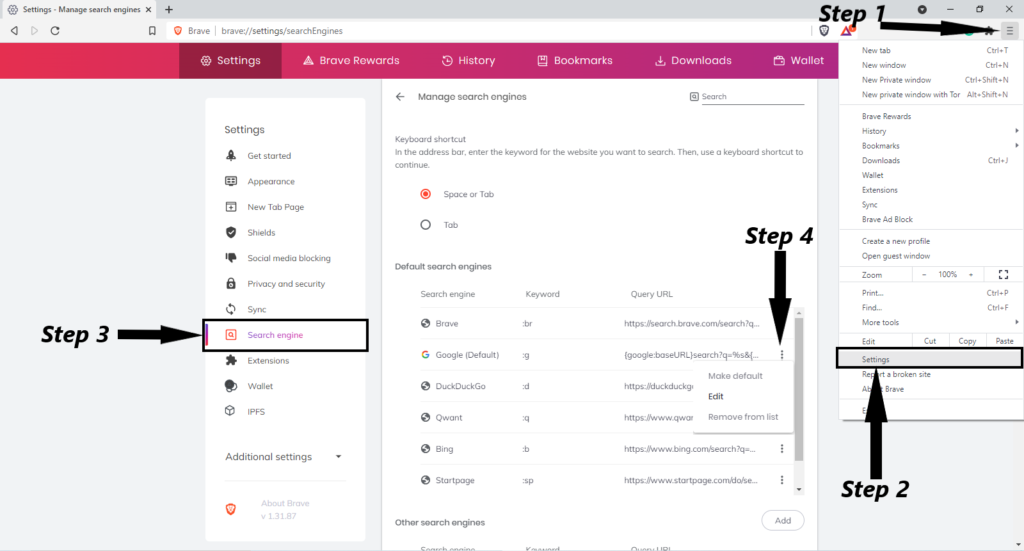Choose Settings in main menu
The height and width of the screenshot is (551, 1024).
tap(930, 359)
